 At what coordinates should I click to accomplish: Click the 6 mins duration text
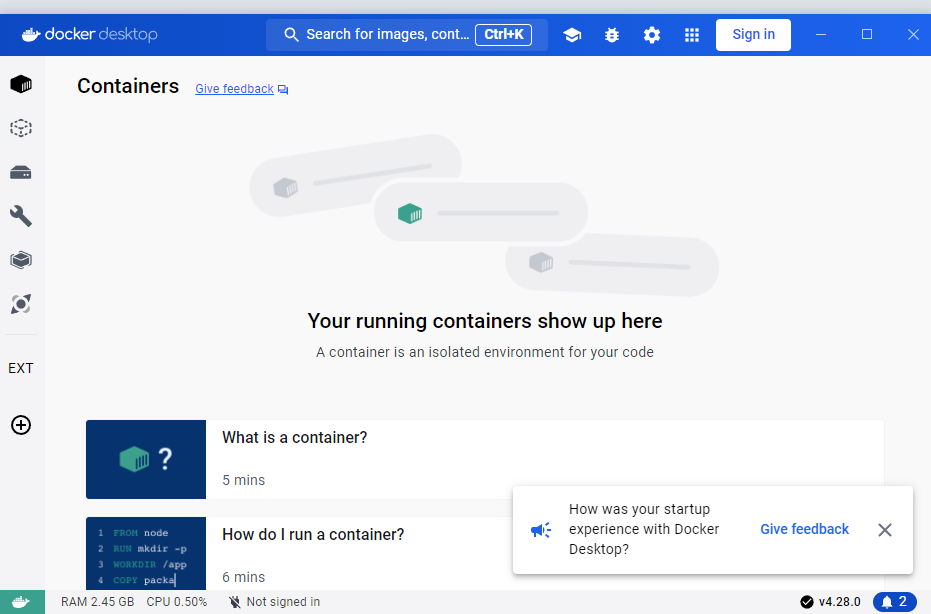click(243, 577)
